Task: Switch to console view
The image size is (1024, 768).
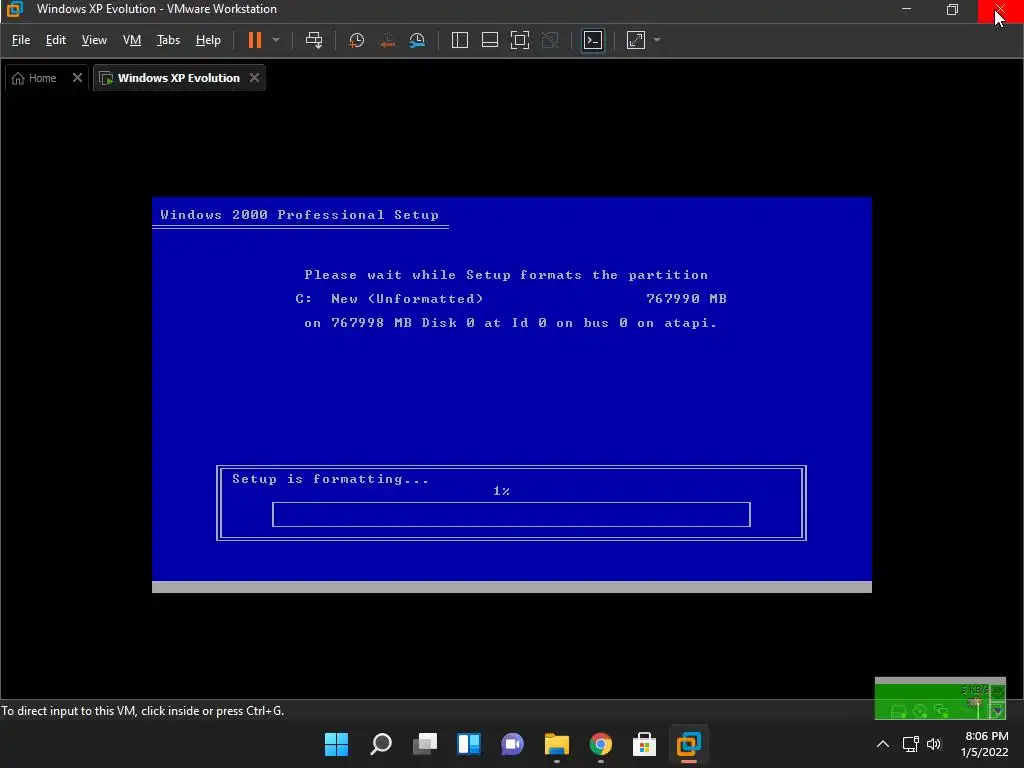Action: coord(593,40)
